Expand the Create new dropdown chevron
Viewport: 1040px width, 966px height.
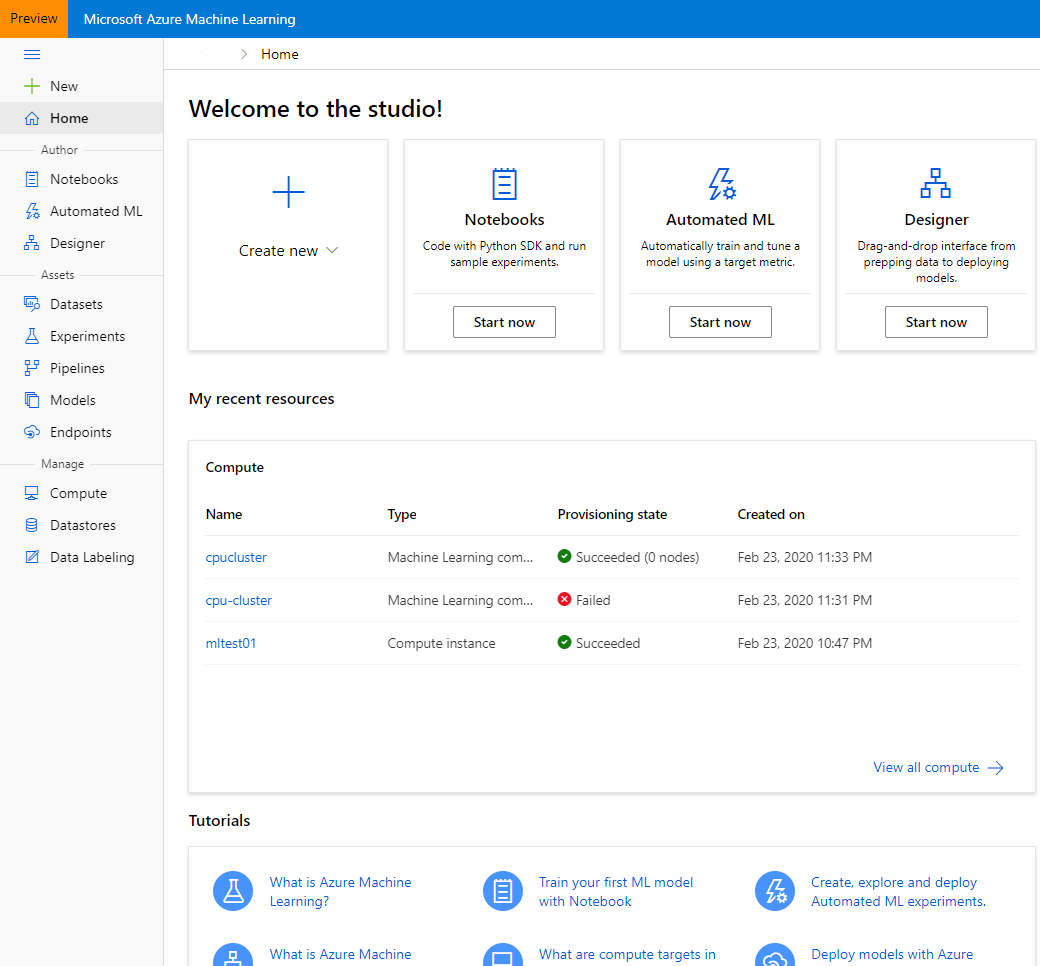pyautogui.click(x=332, y=250)
